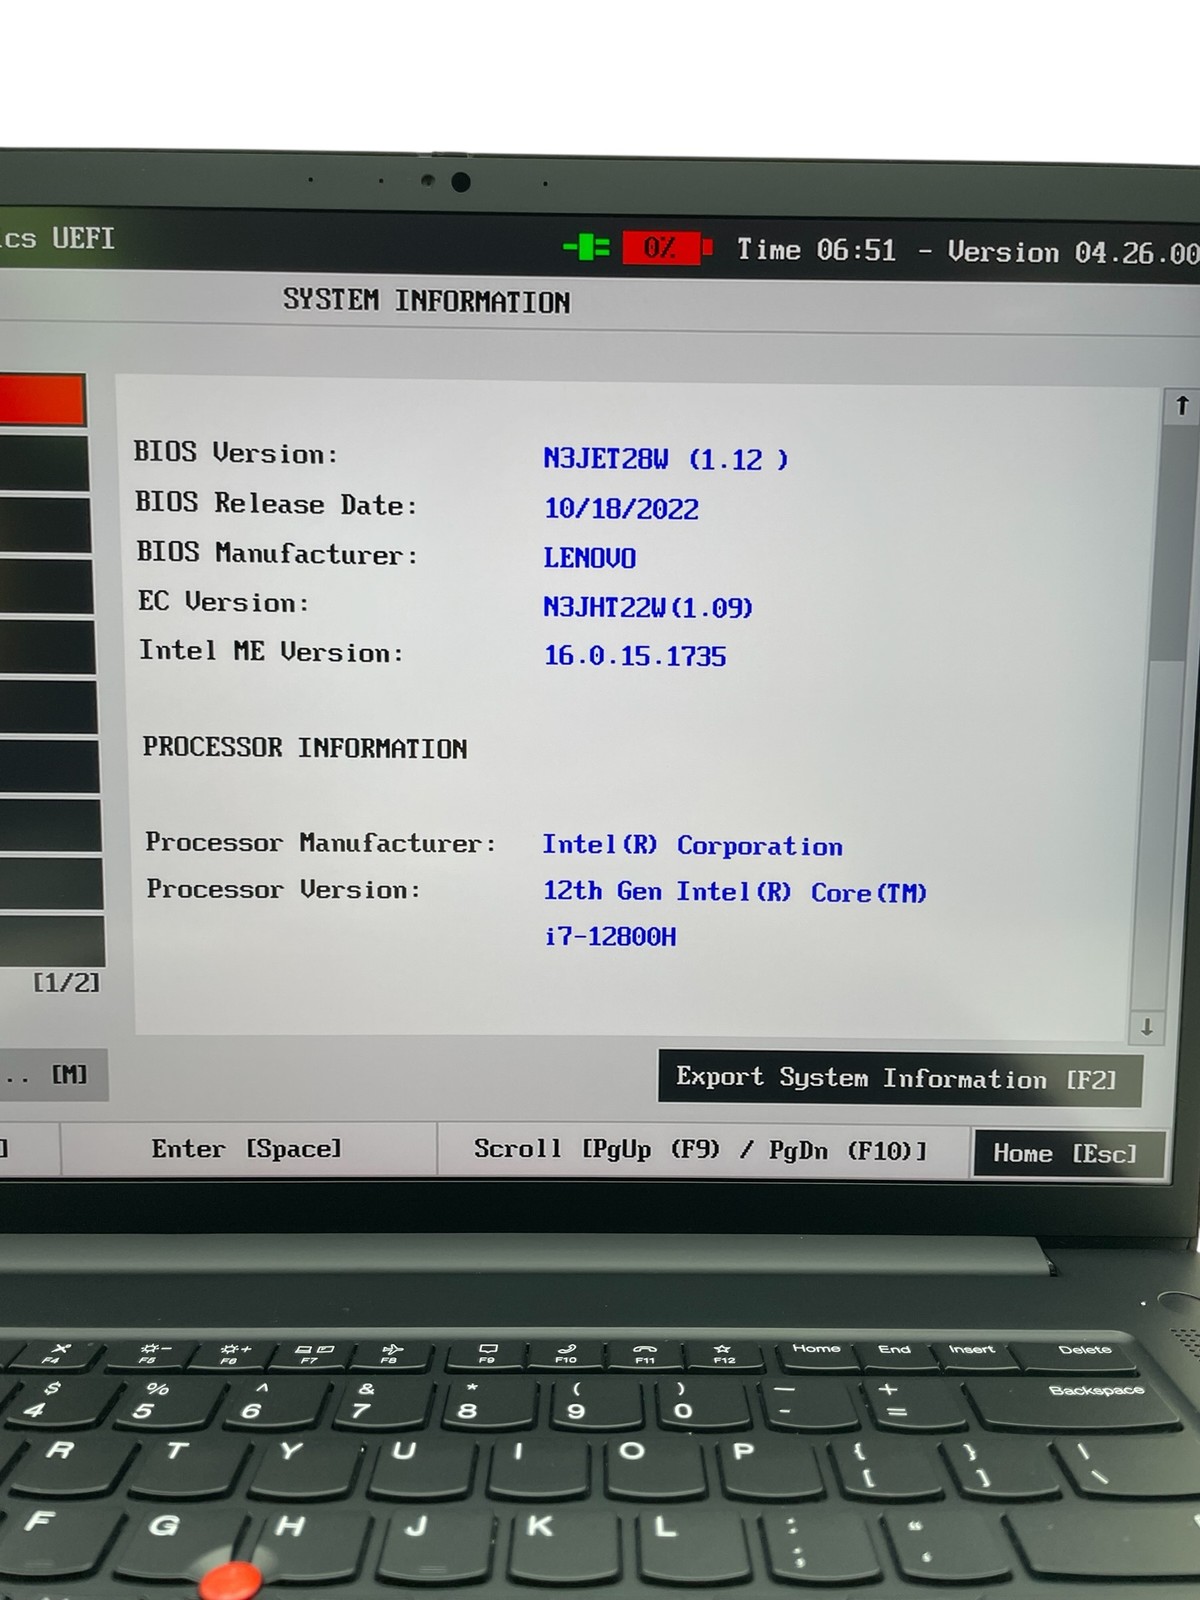Click the SYSTEM INFORMATION title
This screenshot has height=1600, width=1200.
[x=426, y=301]
